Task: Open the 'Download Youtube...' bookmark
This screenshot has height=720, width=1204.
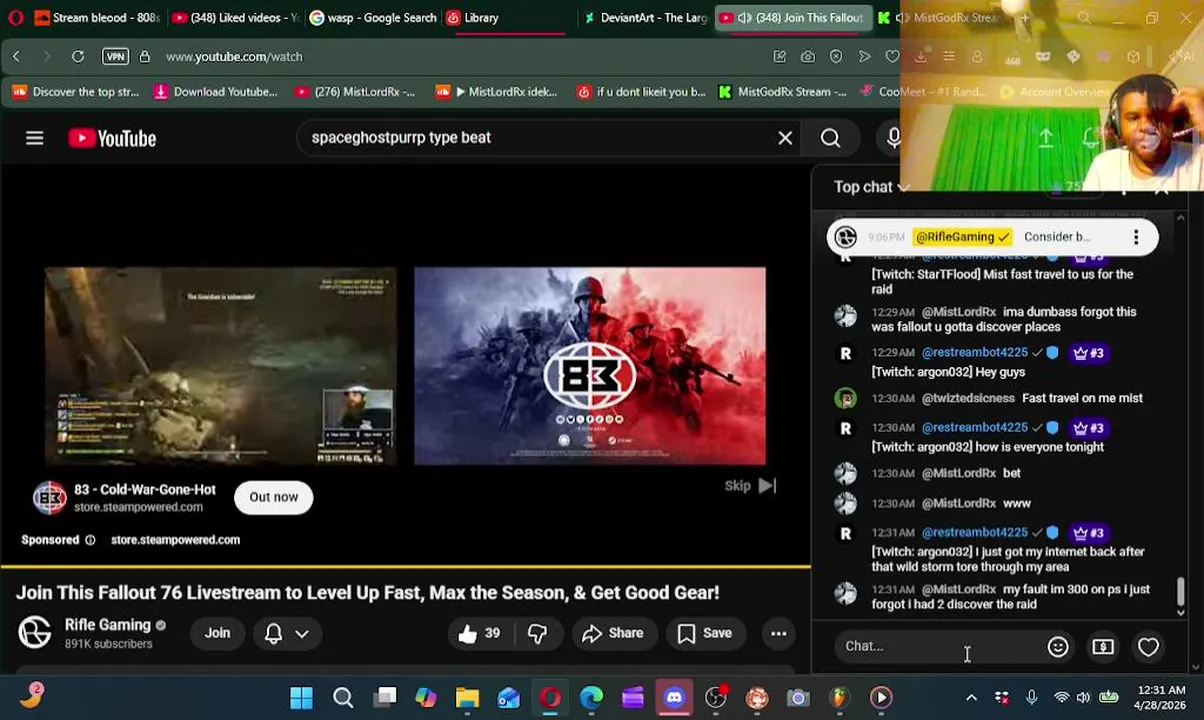Action: coord(215,92)
